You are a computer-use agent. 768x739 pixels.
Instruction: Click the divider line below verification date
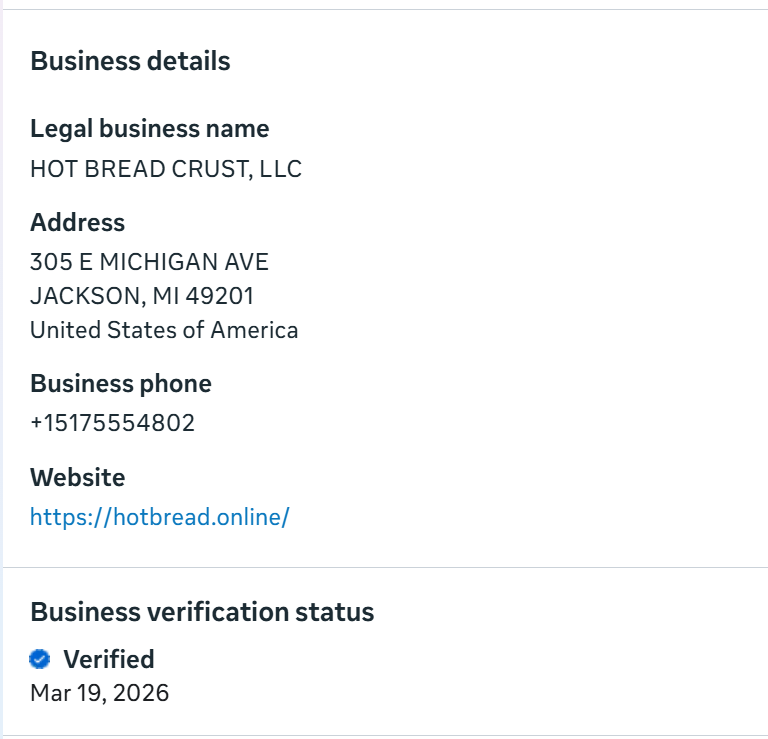[x=384, y=735]
